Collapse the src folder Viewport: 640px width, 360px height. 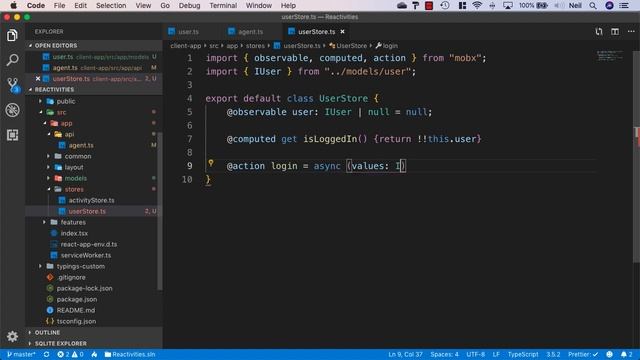click(x=61, y=112)
